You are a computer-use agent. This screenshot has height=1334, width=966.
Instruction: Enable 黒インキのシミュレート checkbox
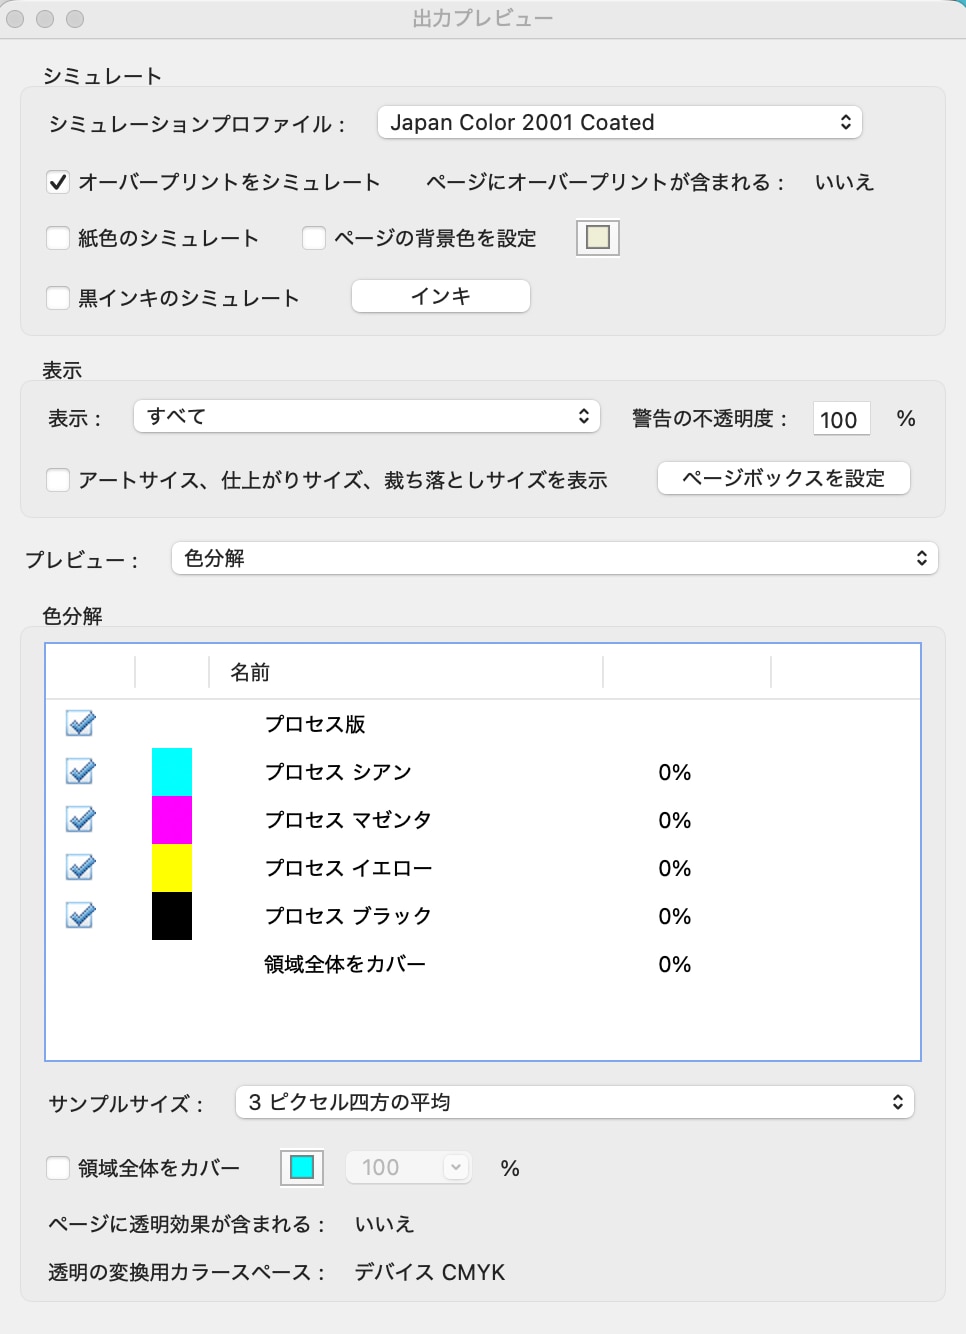[x=58, y=298]
